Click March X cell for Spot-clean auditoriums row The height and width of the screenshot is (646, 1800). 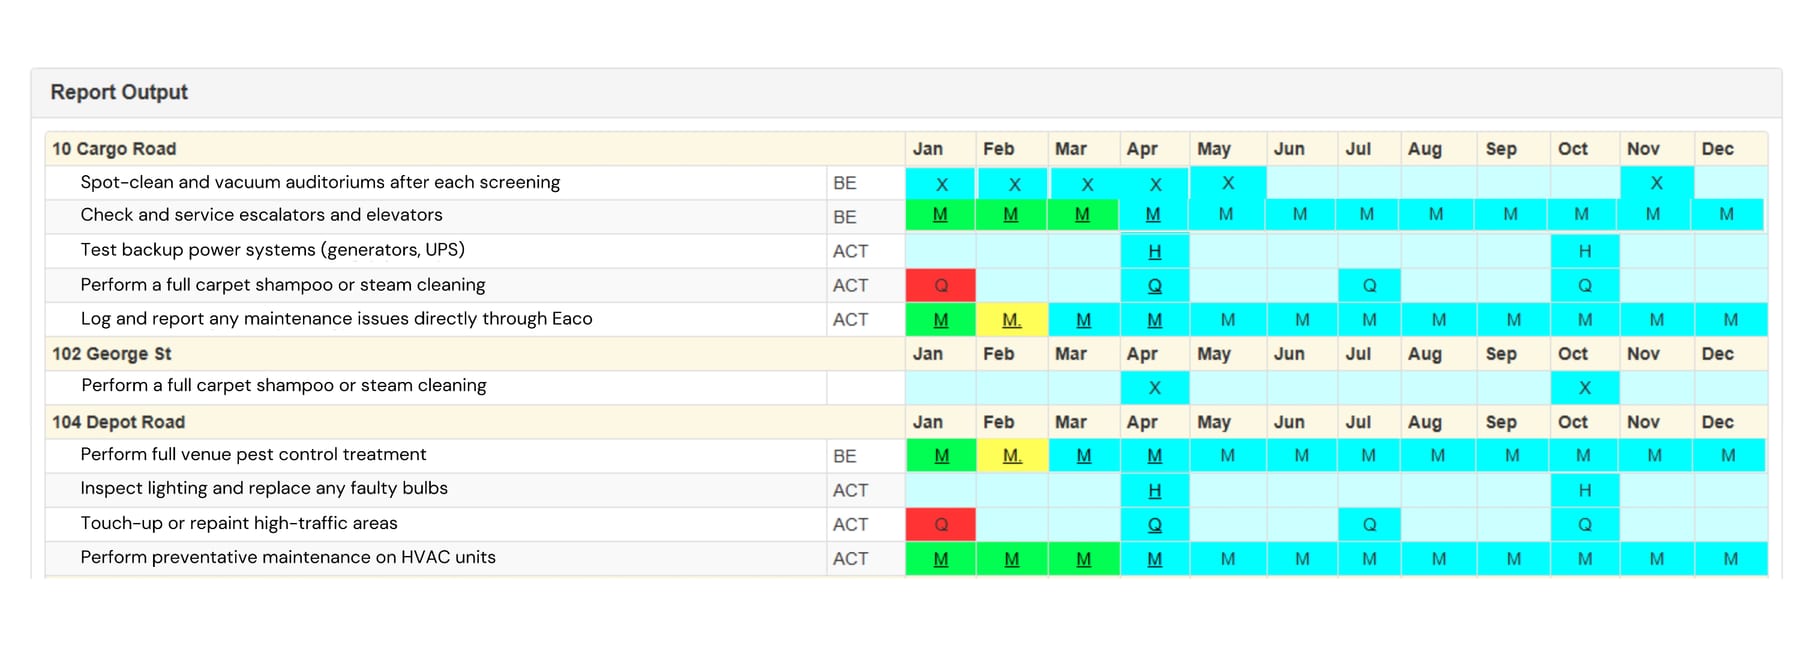coord(1086,184)
